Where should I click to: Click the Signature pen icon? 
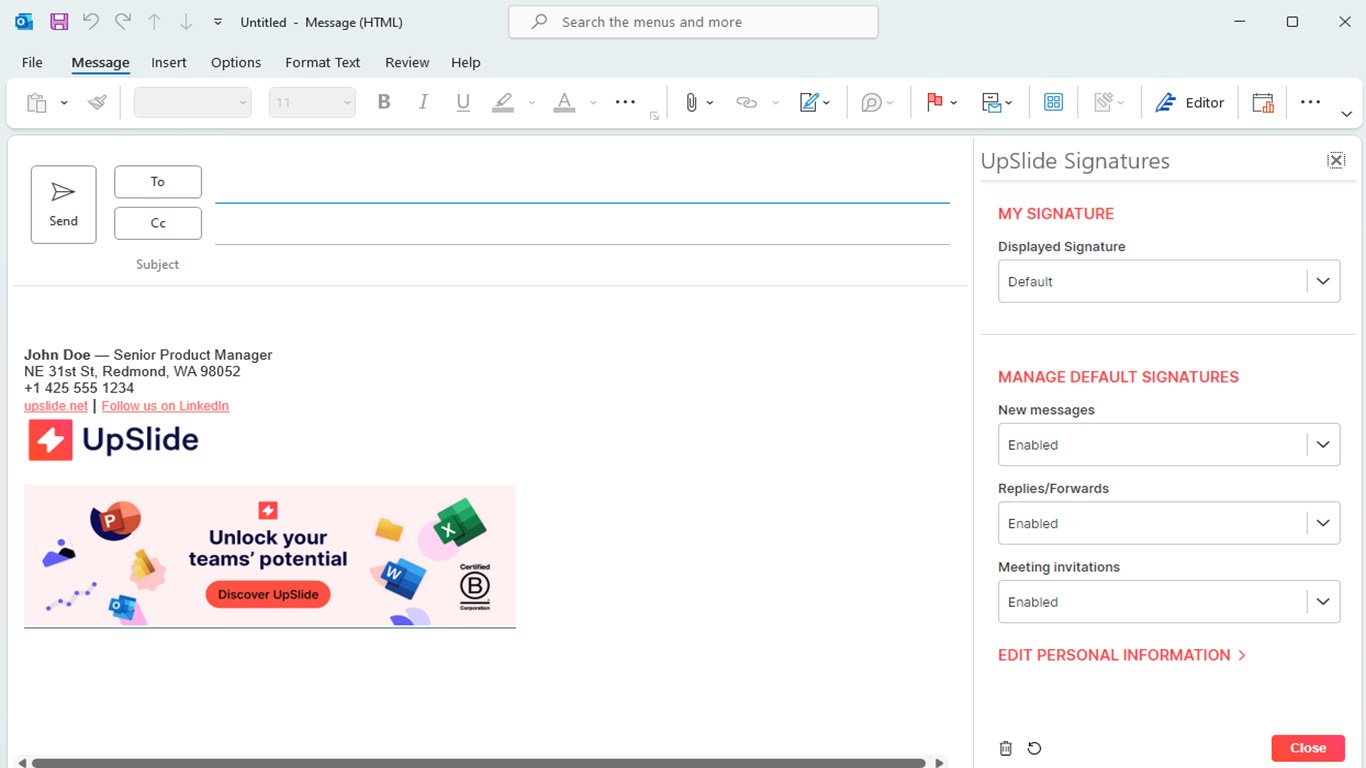click(x=809, y=102)
